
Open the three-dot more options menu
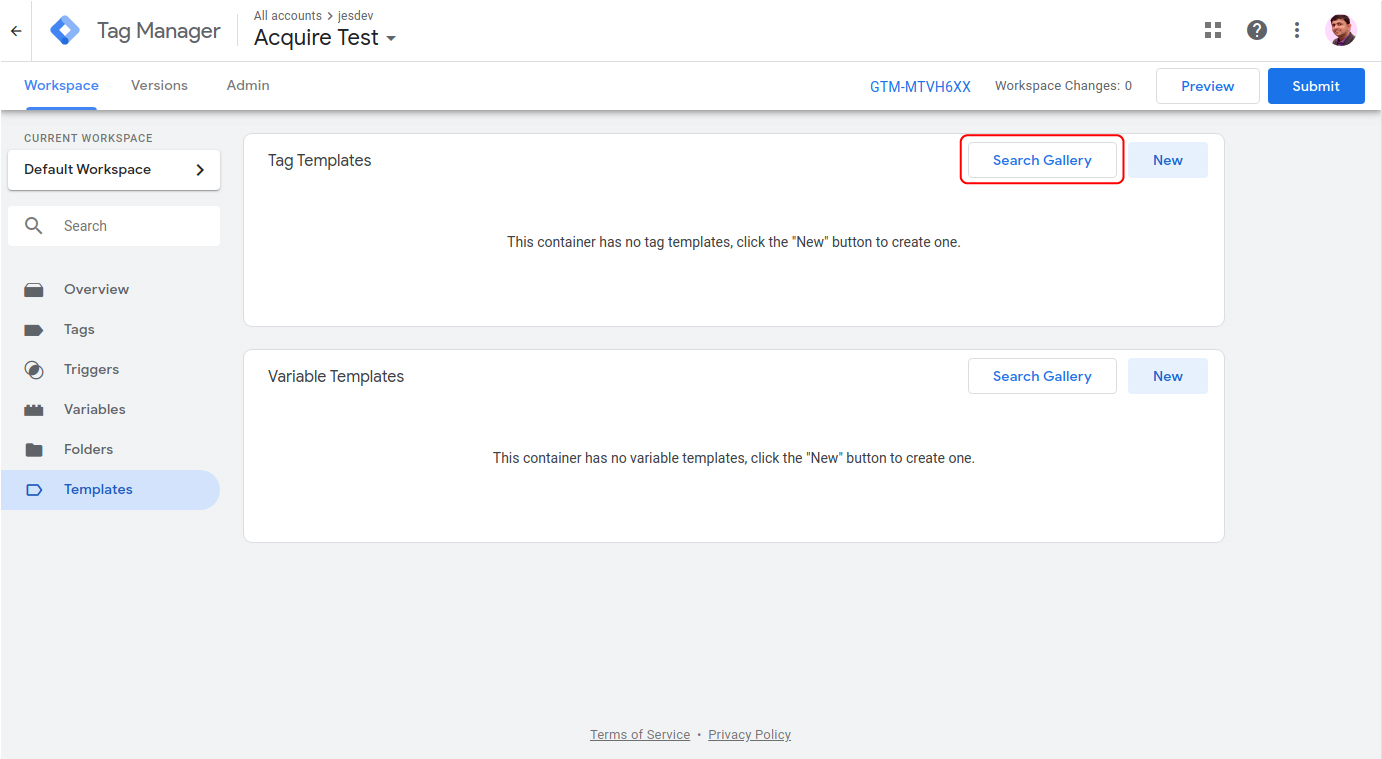point(1297,30)
